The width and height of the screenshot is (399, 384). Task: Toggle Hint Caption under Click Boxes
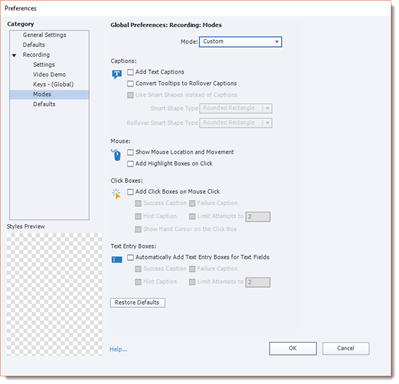(138, 217)
